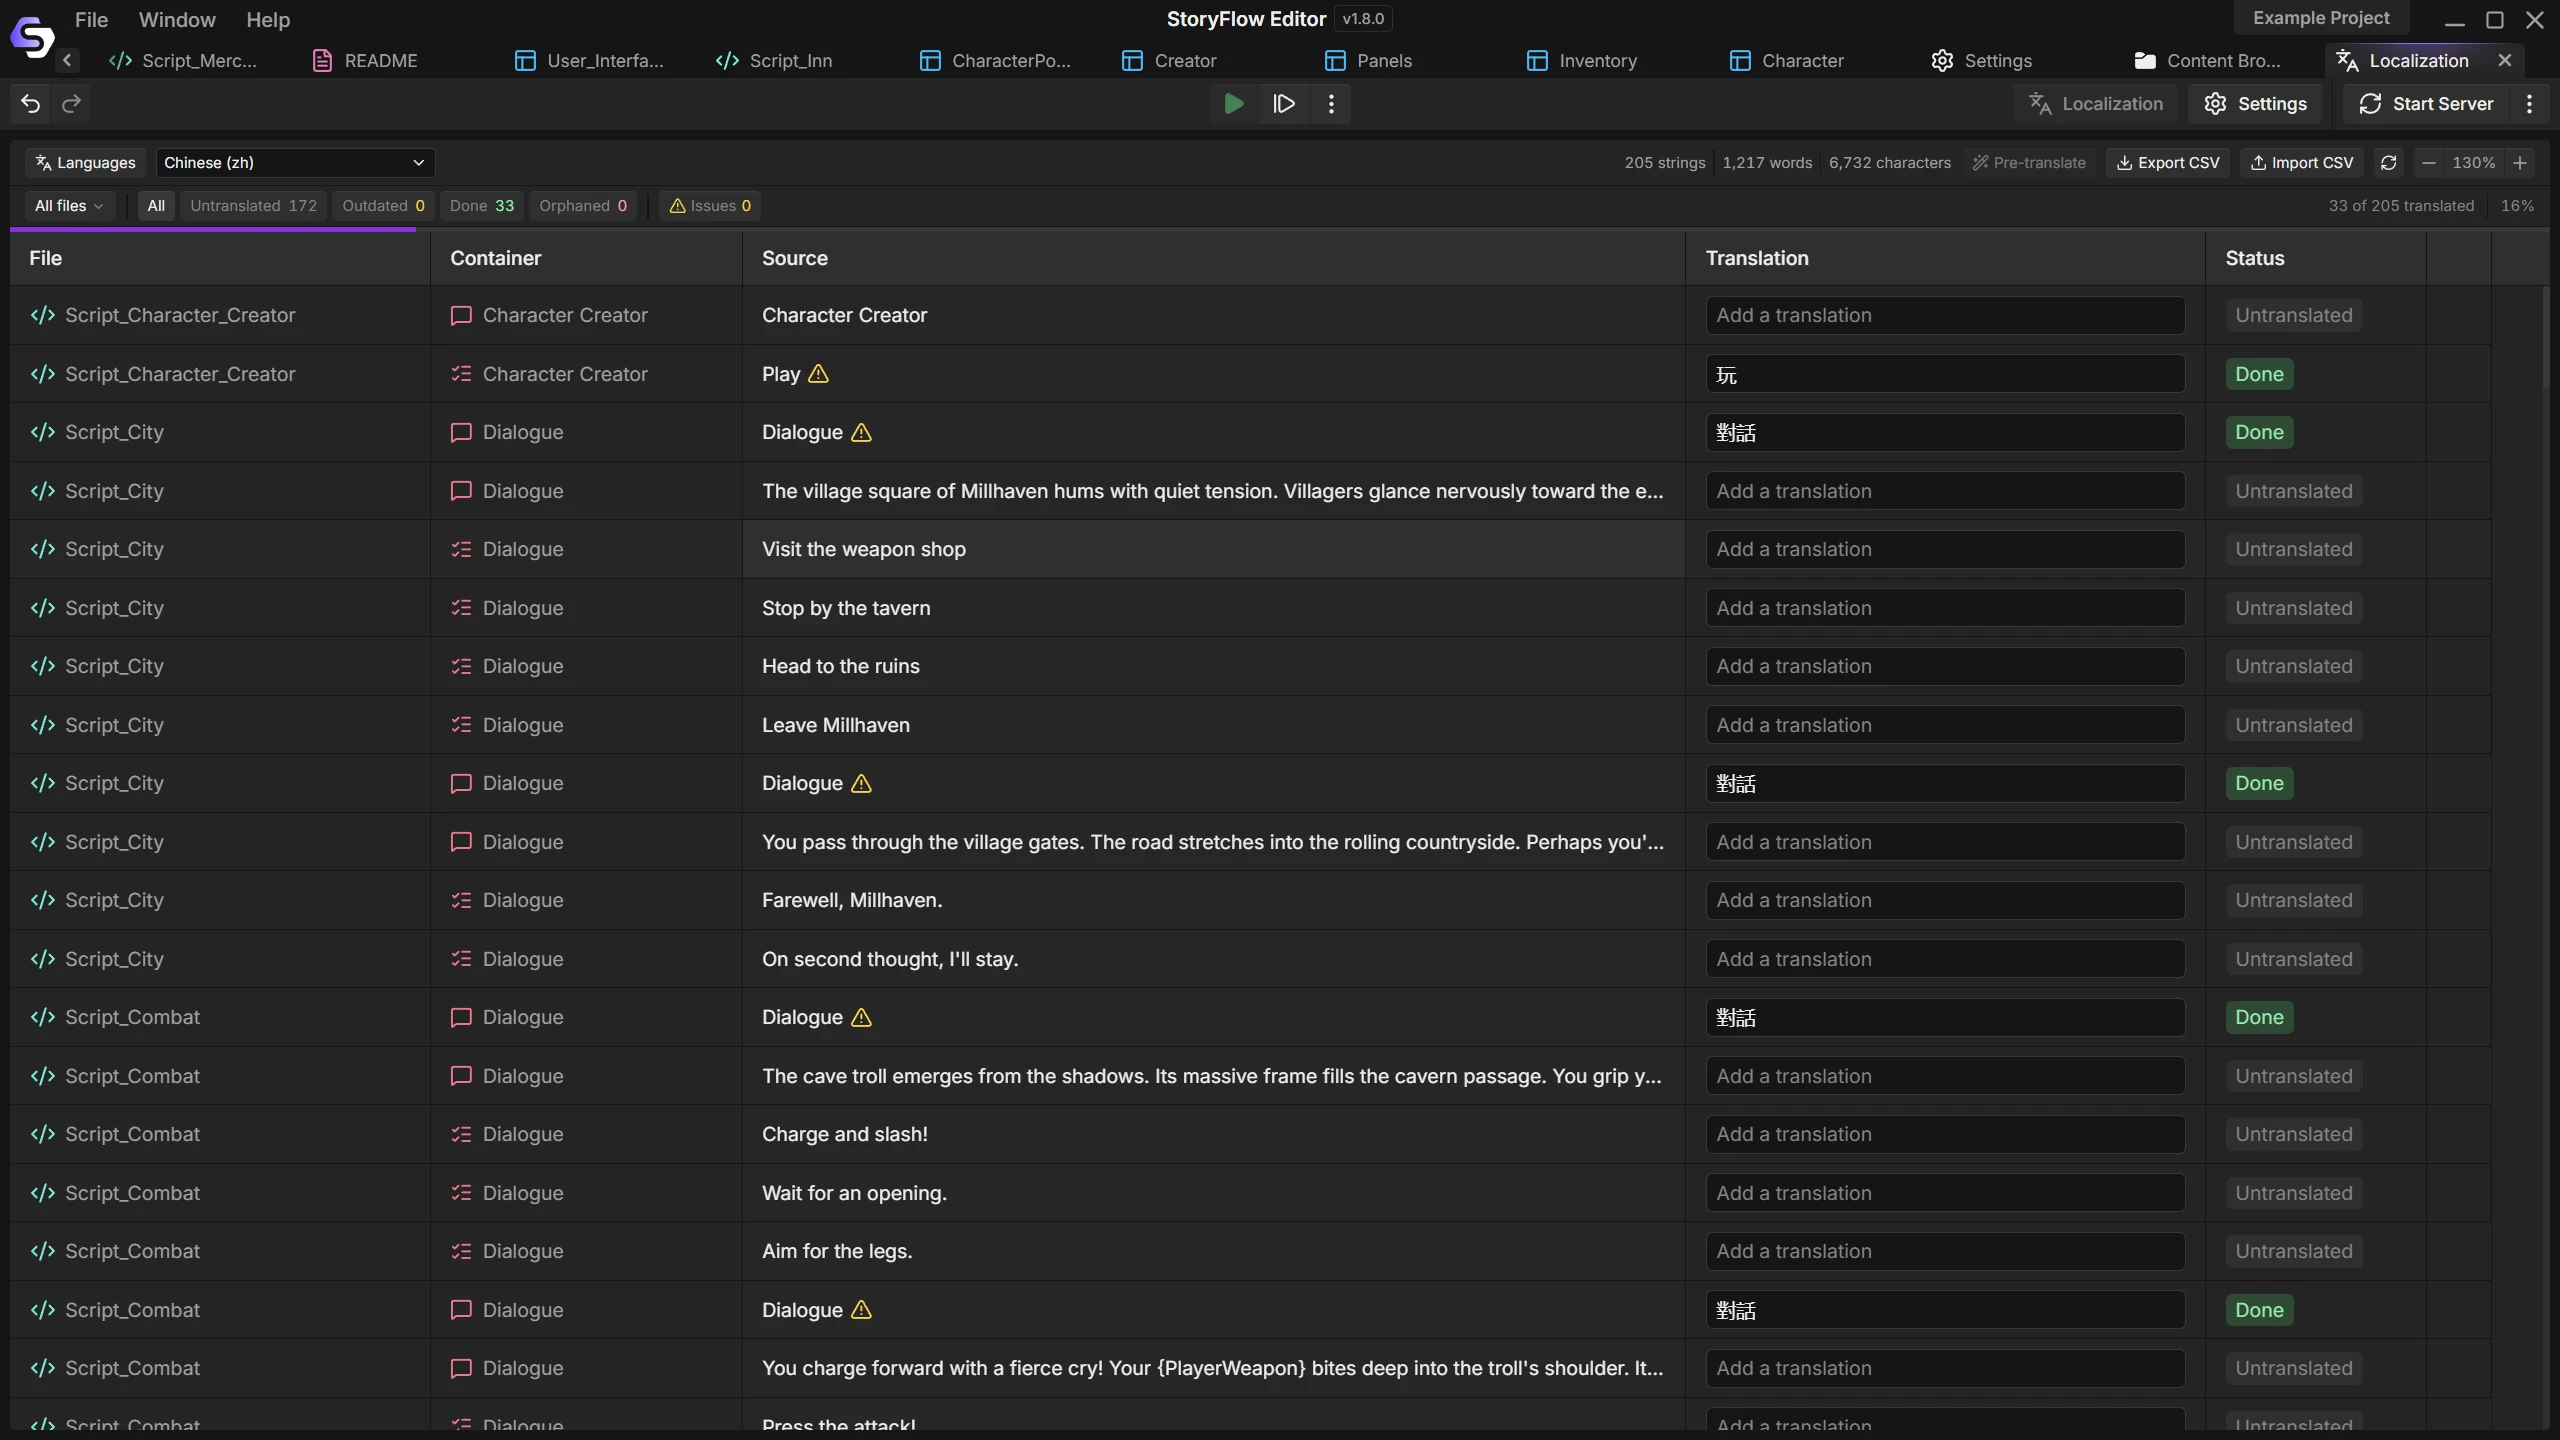Viewport: 2560px width, 1440px height.
Task: Click the Start Server button
Action: (2427, 104)
